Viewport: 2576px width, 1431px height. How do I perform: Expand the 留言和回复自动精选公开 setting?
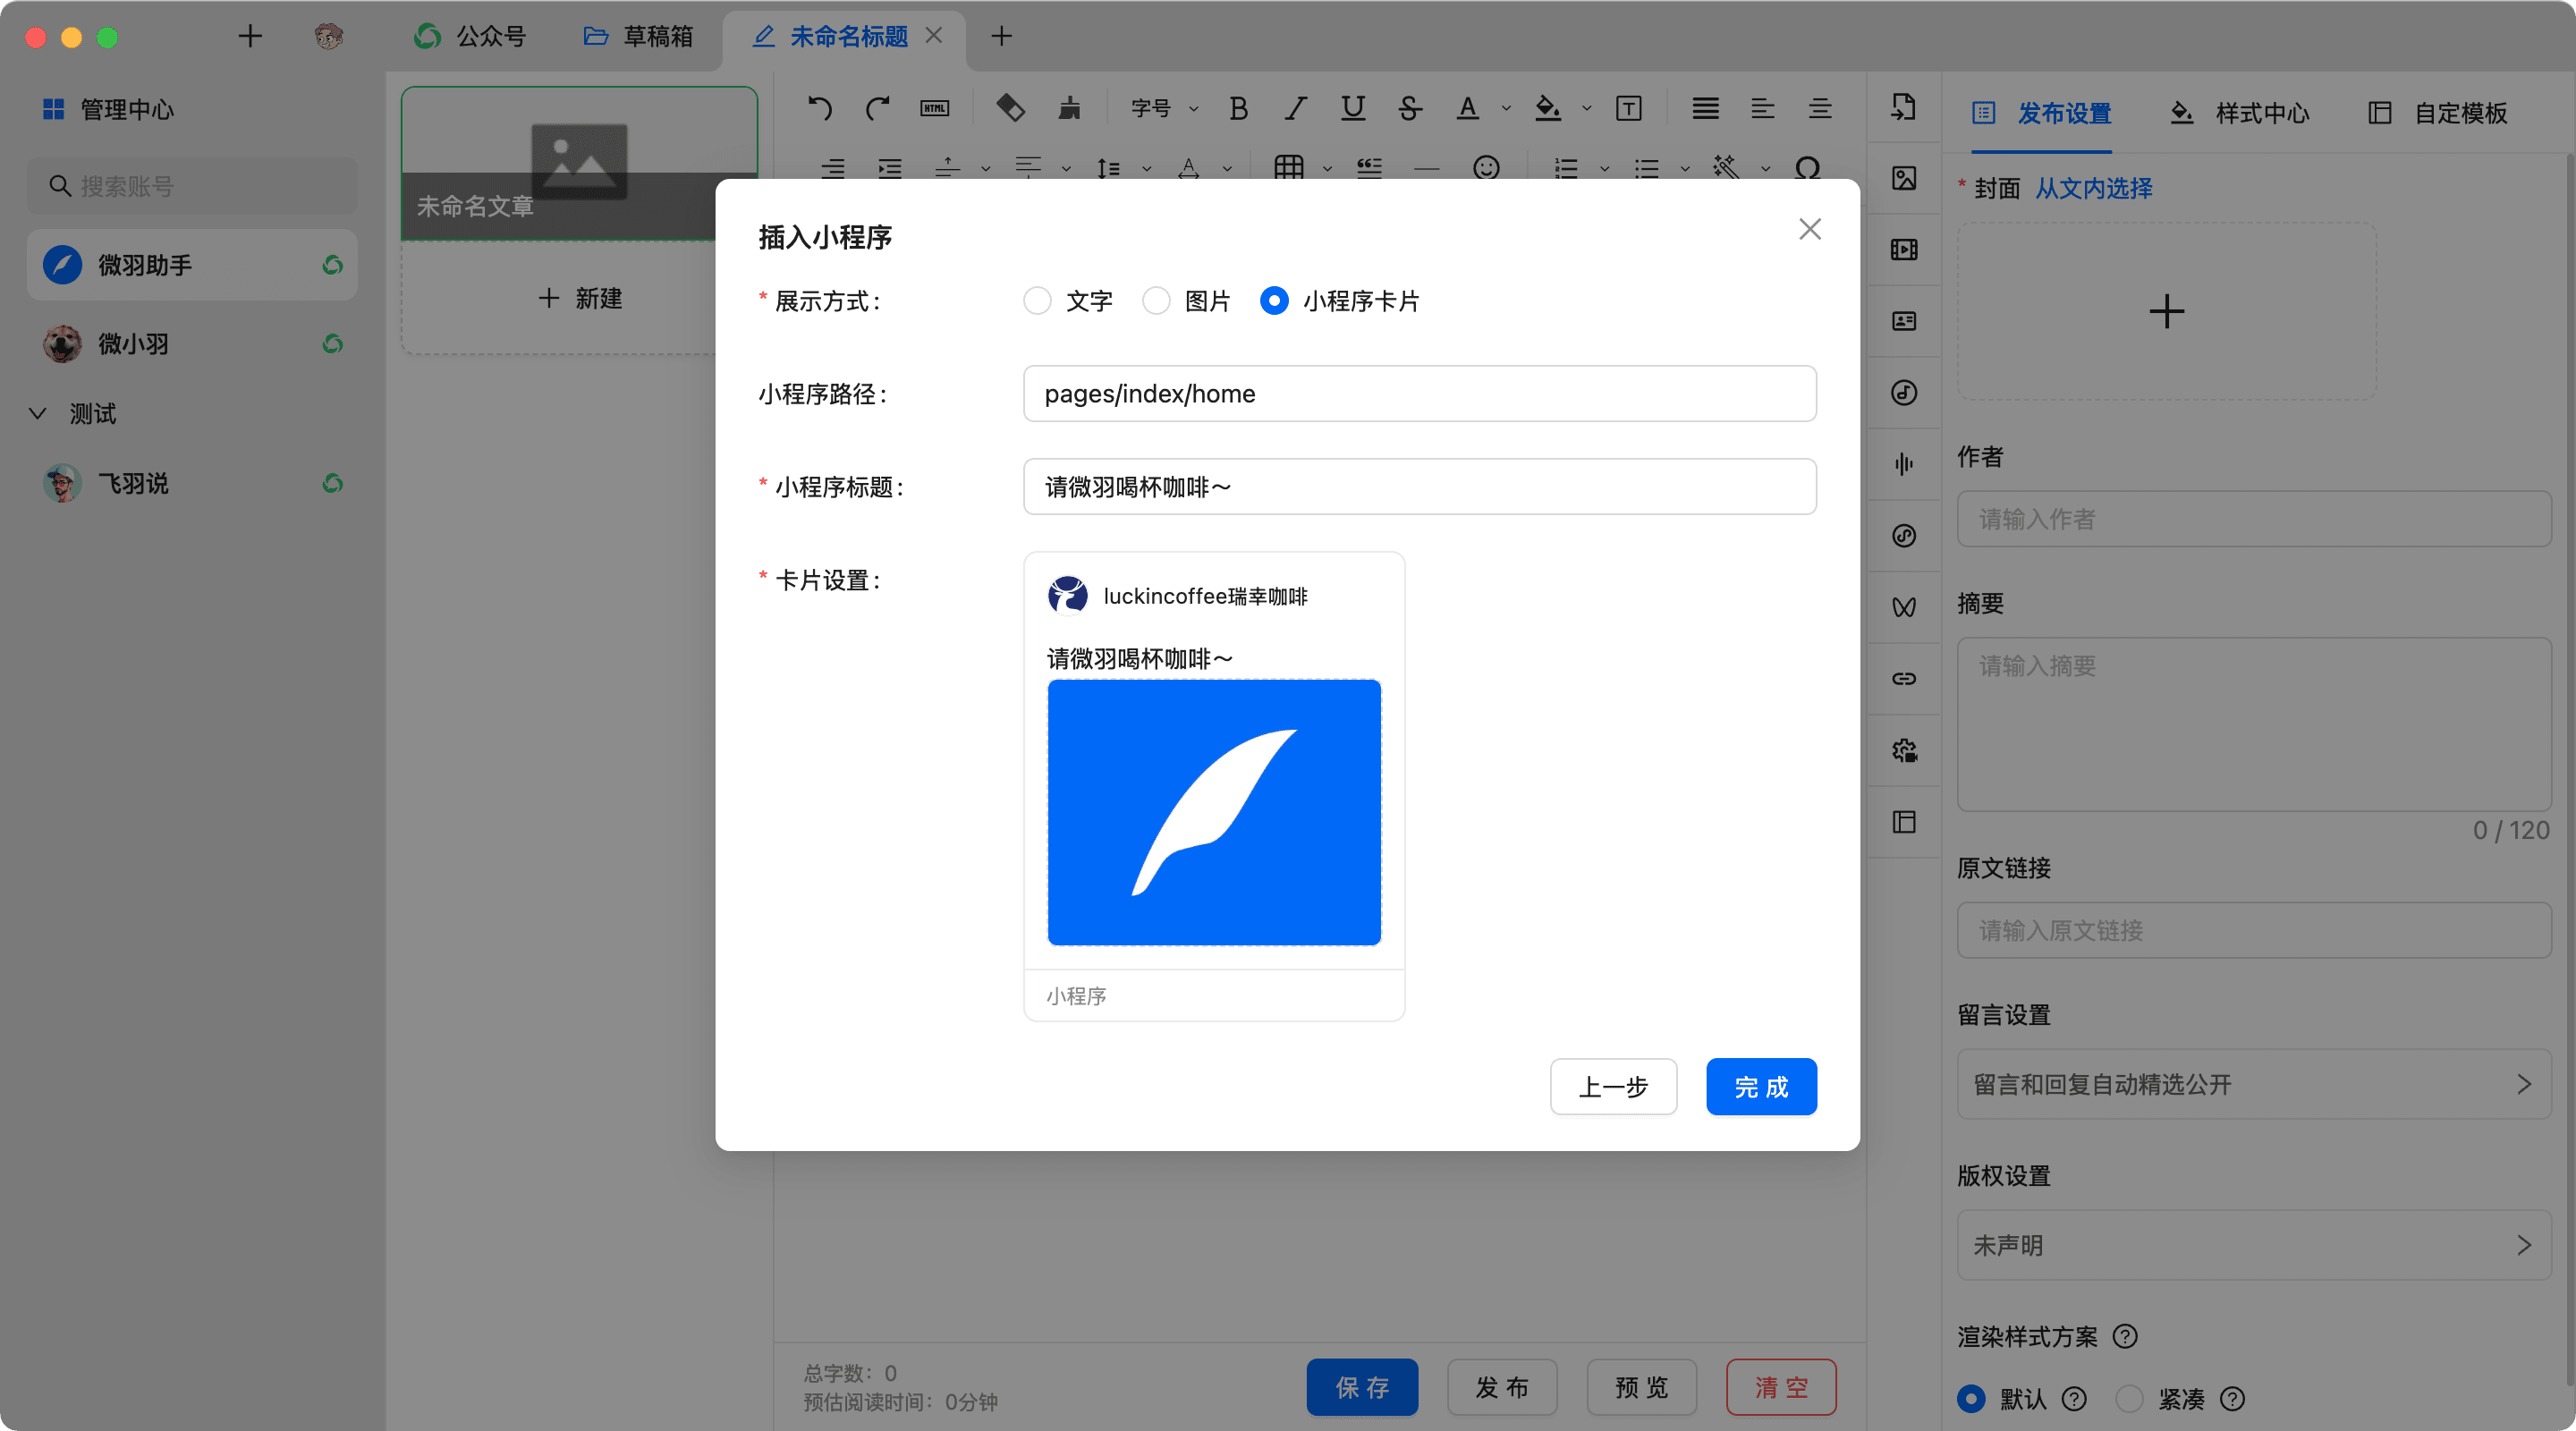tap(2253, 1084)
